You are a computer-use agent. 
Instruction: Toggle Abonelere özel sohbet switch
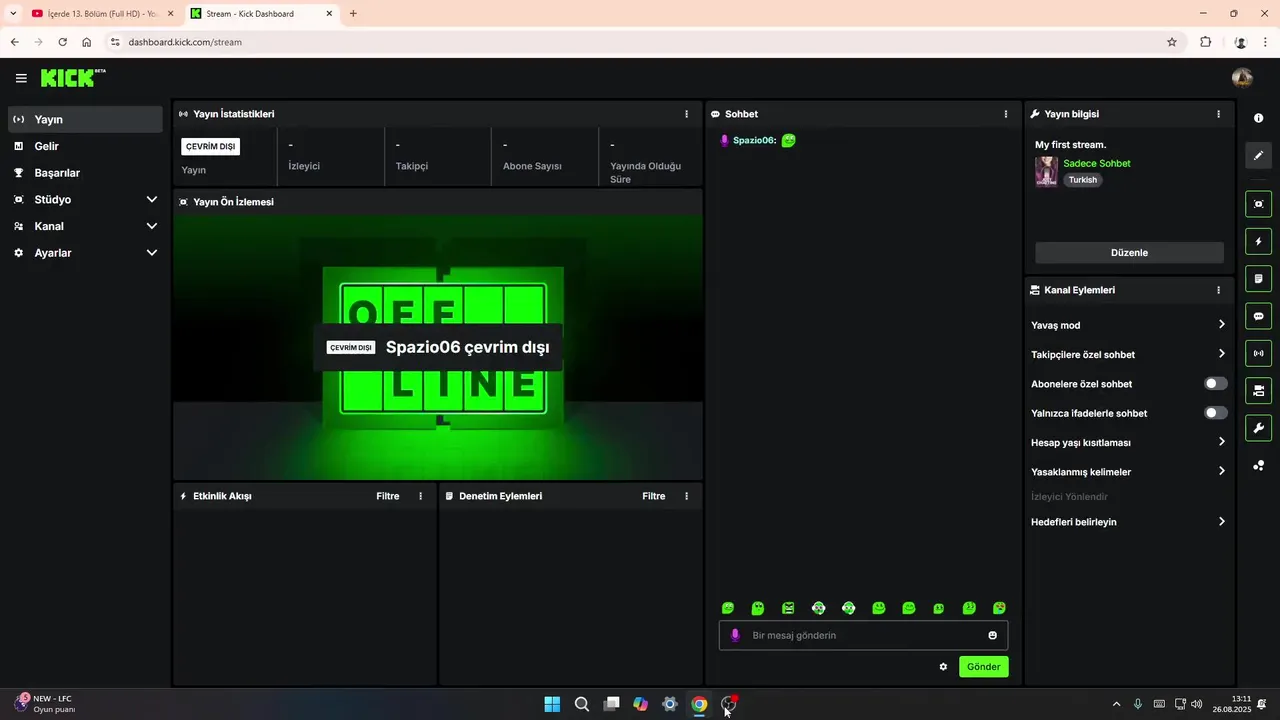1215,384
